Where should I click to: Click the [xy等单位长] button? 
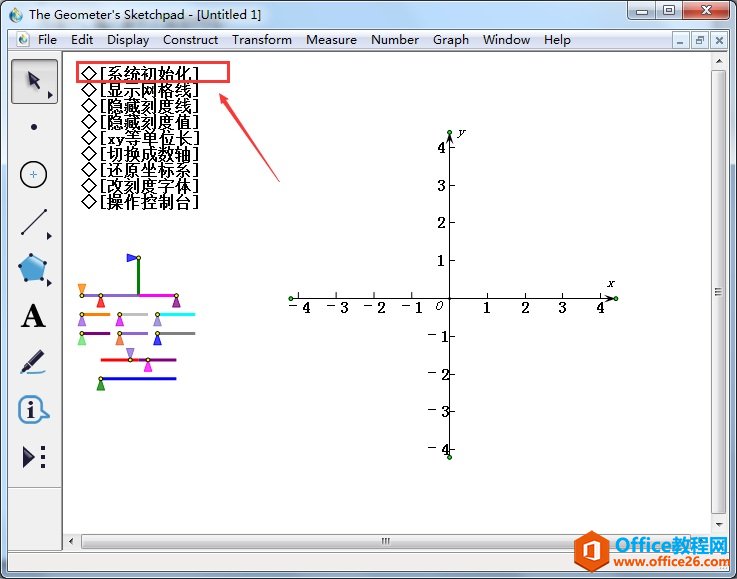[x=140, y=138]
